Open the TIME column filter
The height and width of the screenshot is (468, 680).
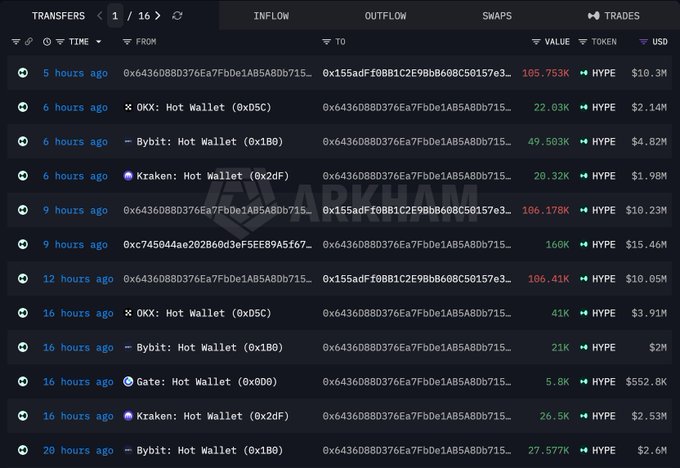click(60, 42)
